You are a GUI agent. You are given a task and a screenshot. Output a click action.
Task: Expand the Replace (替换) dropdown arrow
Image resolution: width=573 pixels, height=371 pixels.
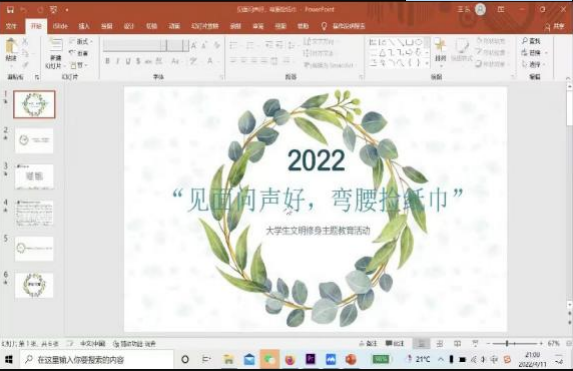[x=546, y=53]
